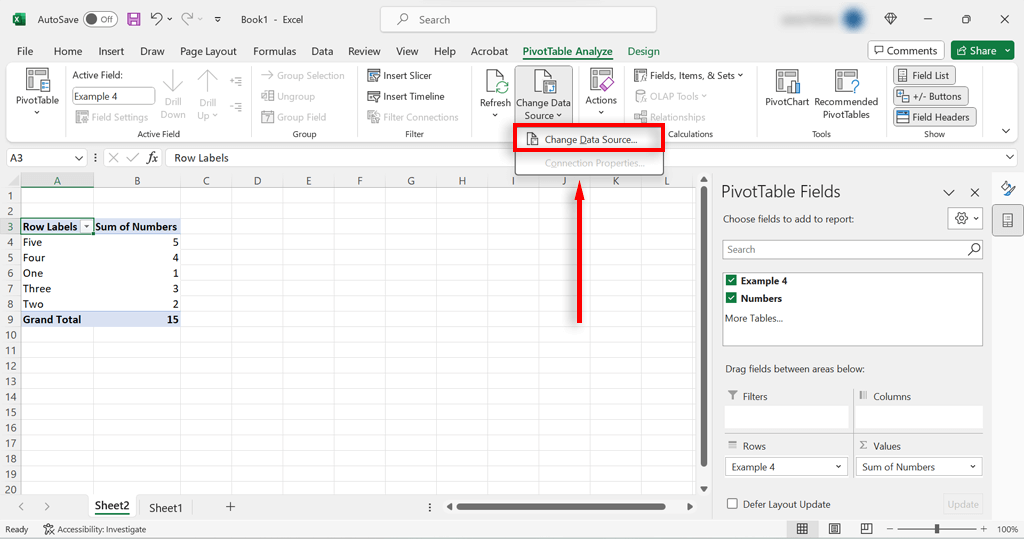Screen dimensions: 1024x539
Task: Click the PivotTable Fields search box
Action: pyautogui.click(x=852, y=249)
